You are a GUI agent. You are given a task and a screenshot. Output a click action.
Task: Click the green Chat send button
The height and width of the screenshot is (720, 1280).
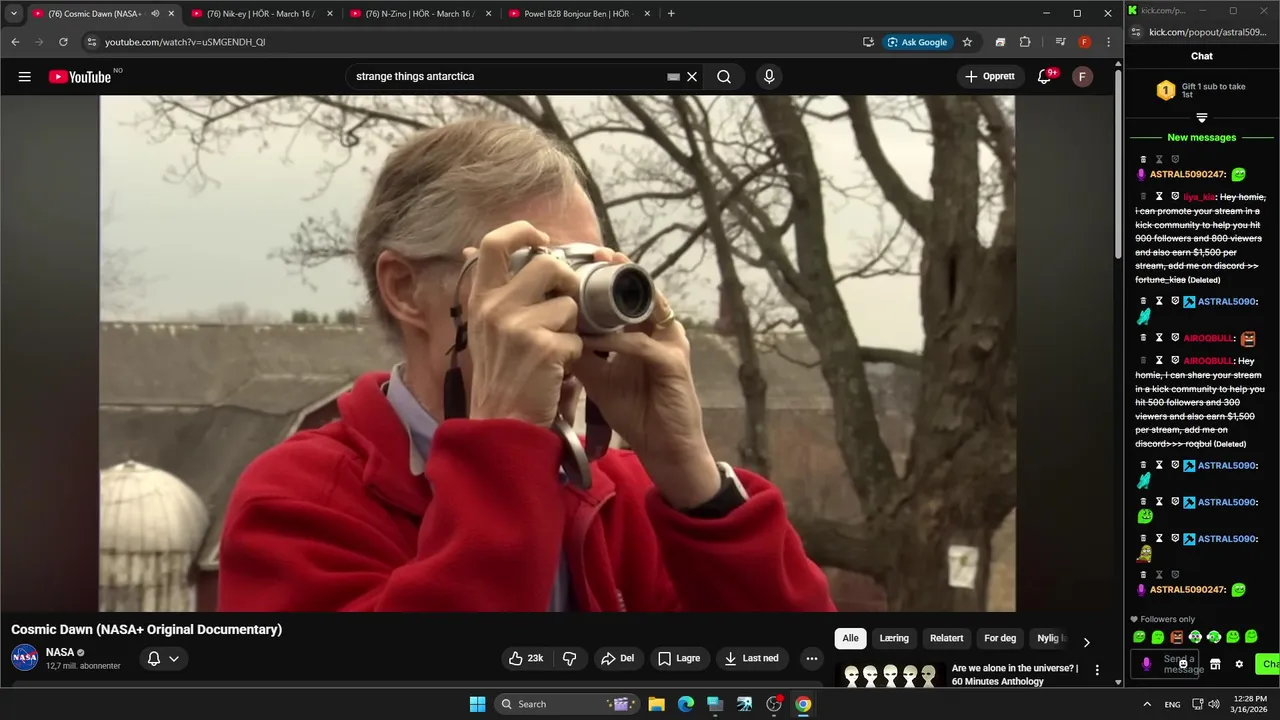click(1269, 664)
